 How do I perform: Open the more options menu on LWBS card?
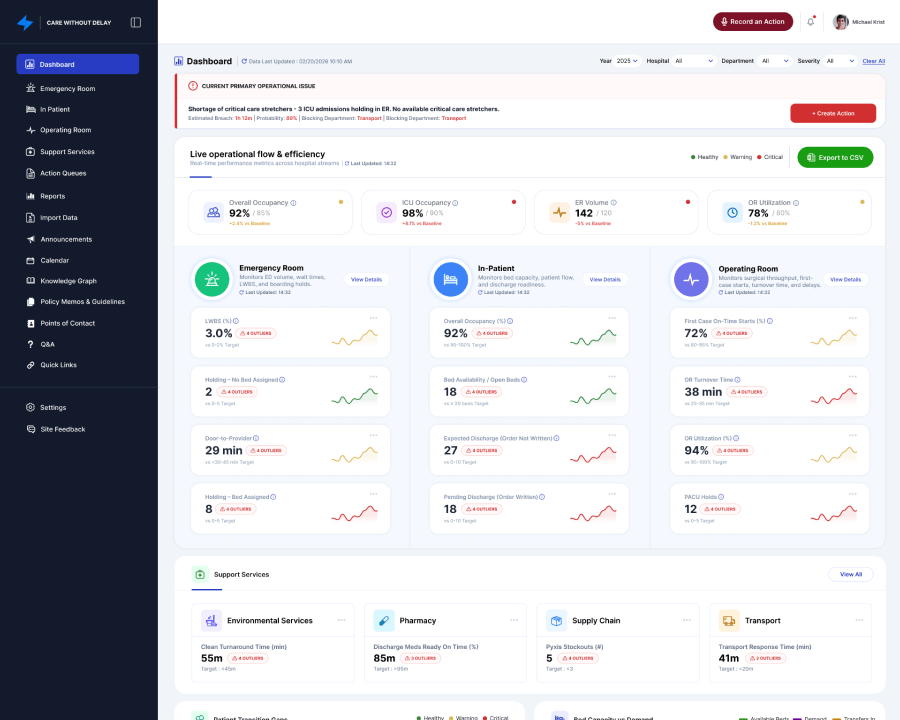[x=374, y=318]
